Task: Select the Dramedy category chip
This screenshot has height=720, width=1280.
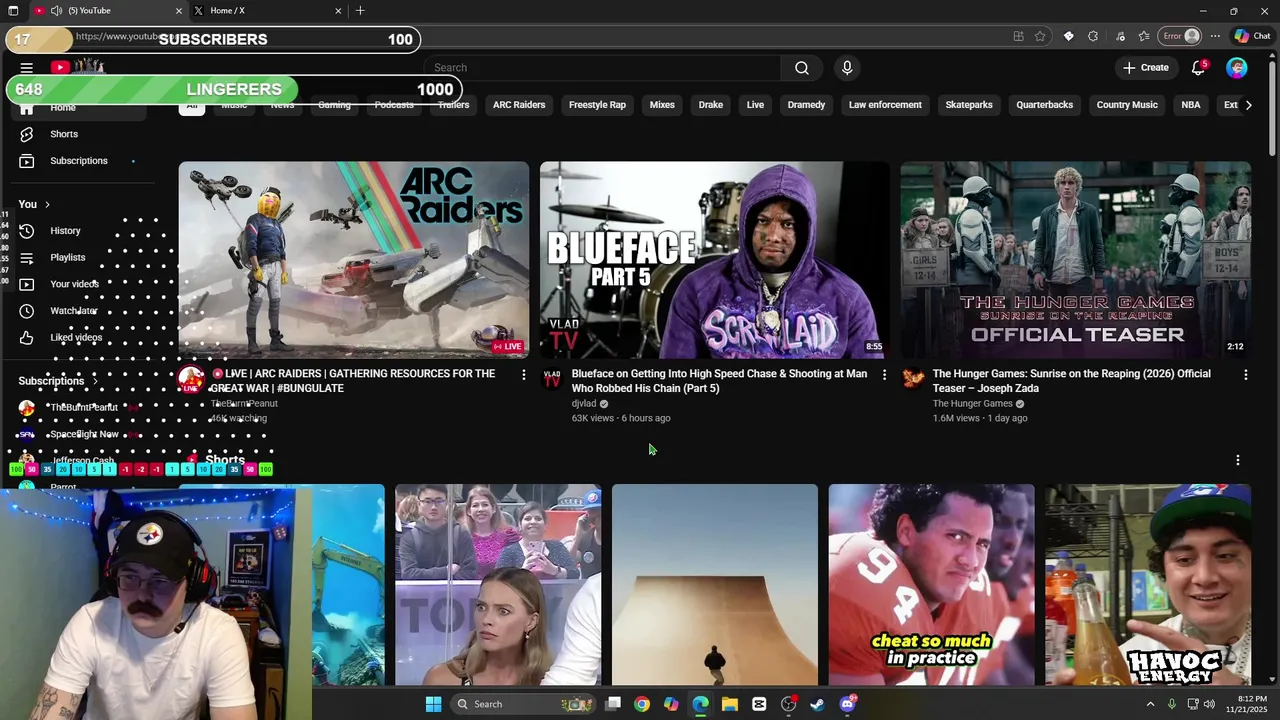Action: pos(806,105)
